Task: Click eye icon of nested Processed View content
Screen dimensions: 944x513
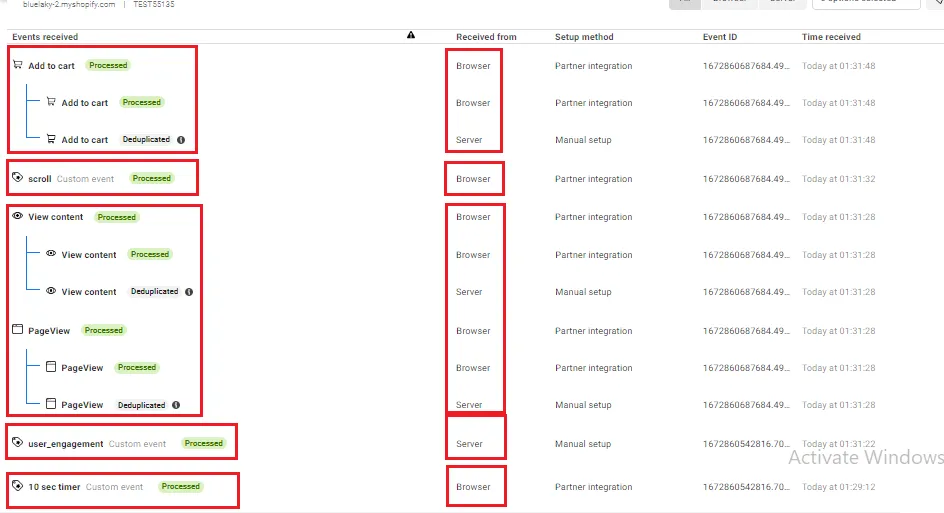Action: pos(51,253)
